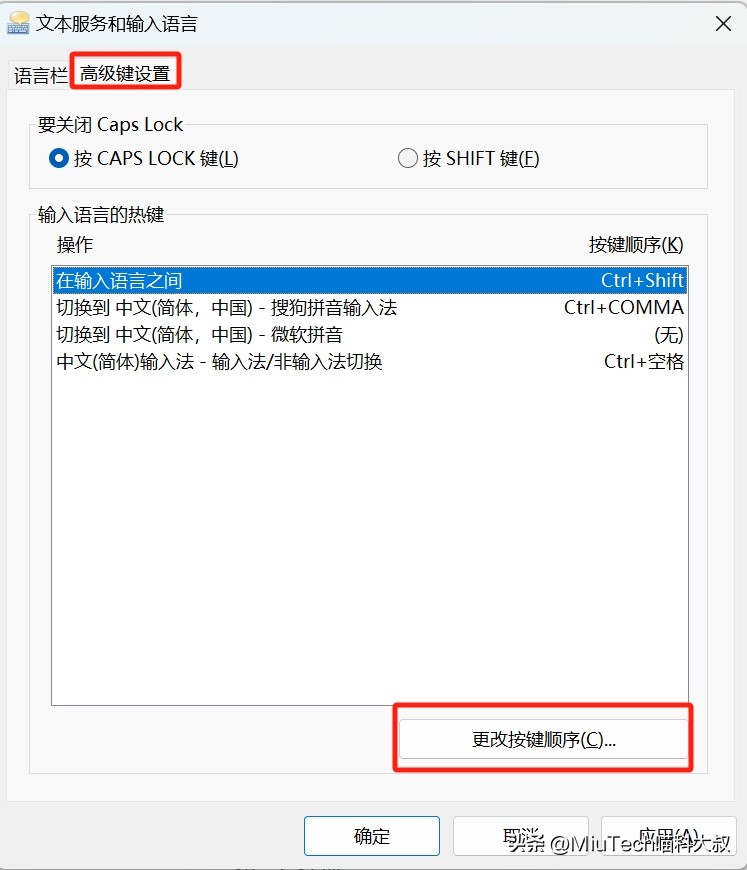This screenshot has height=870, width=747.
Task: Click the (无) shortcut value
Action: (x=669, y=335)
